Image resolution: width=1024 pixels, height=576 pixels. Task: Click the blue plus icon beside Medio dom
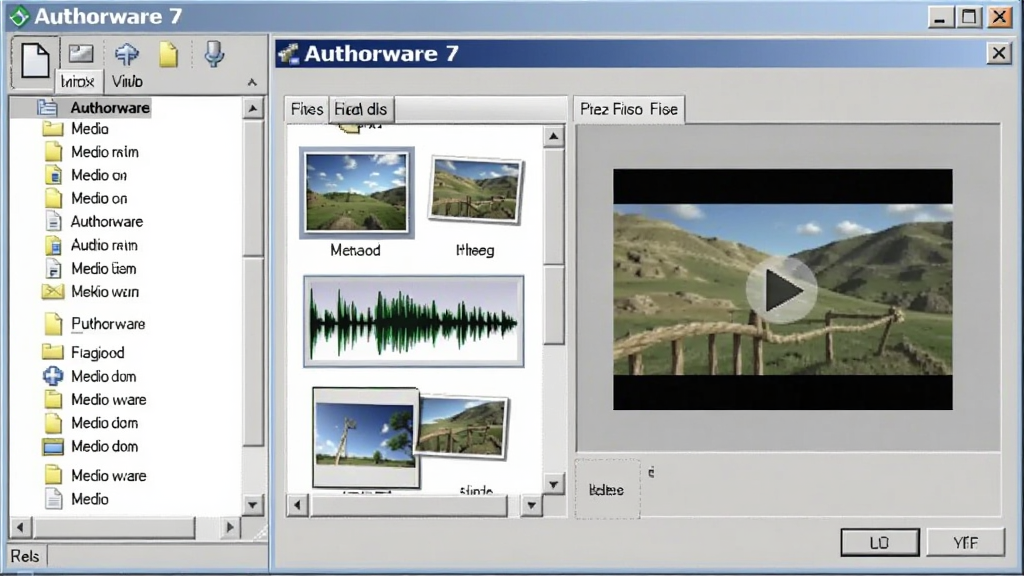coord(53,376)
